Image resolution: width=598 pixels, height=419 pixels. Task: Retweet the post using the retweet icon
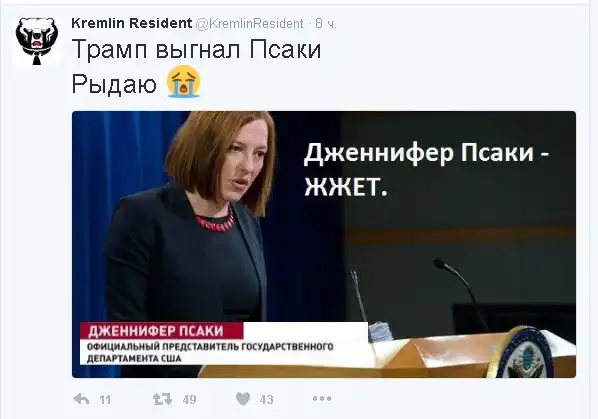[x=162, y=399]
